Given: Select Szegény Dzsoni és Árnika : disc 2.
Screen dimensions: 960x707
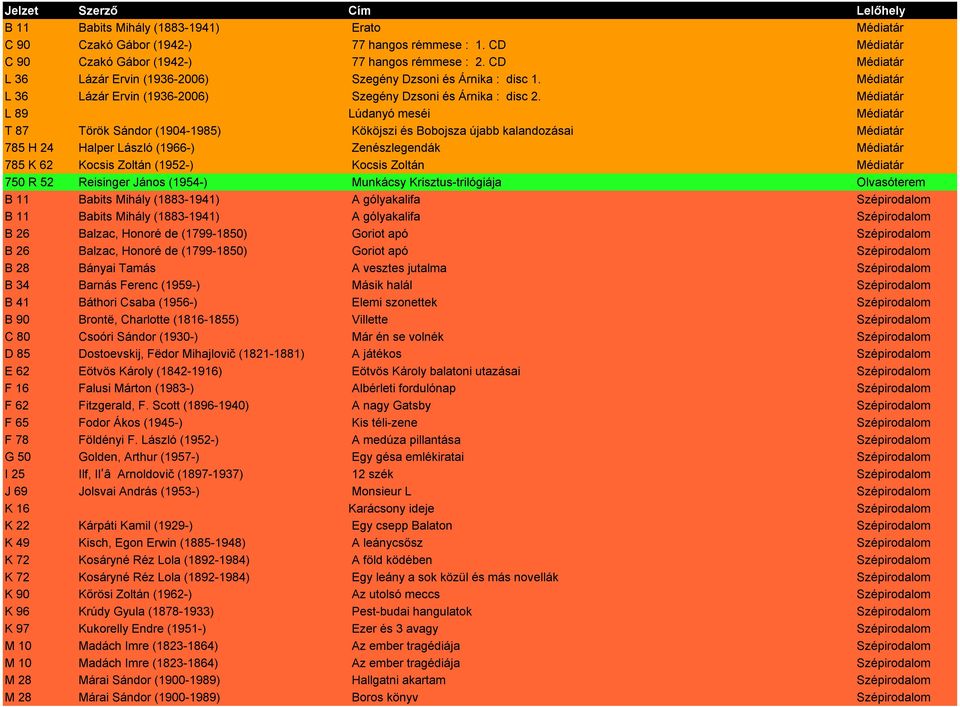Looking at the screenshot, I should [x=446, y=96].
